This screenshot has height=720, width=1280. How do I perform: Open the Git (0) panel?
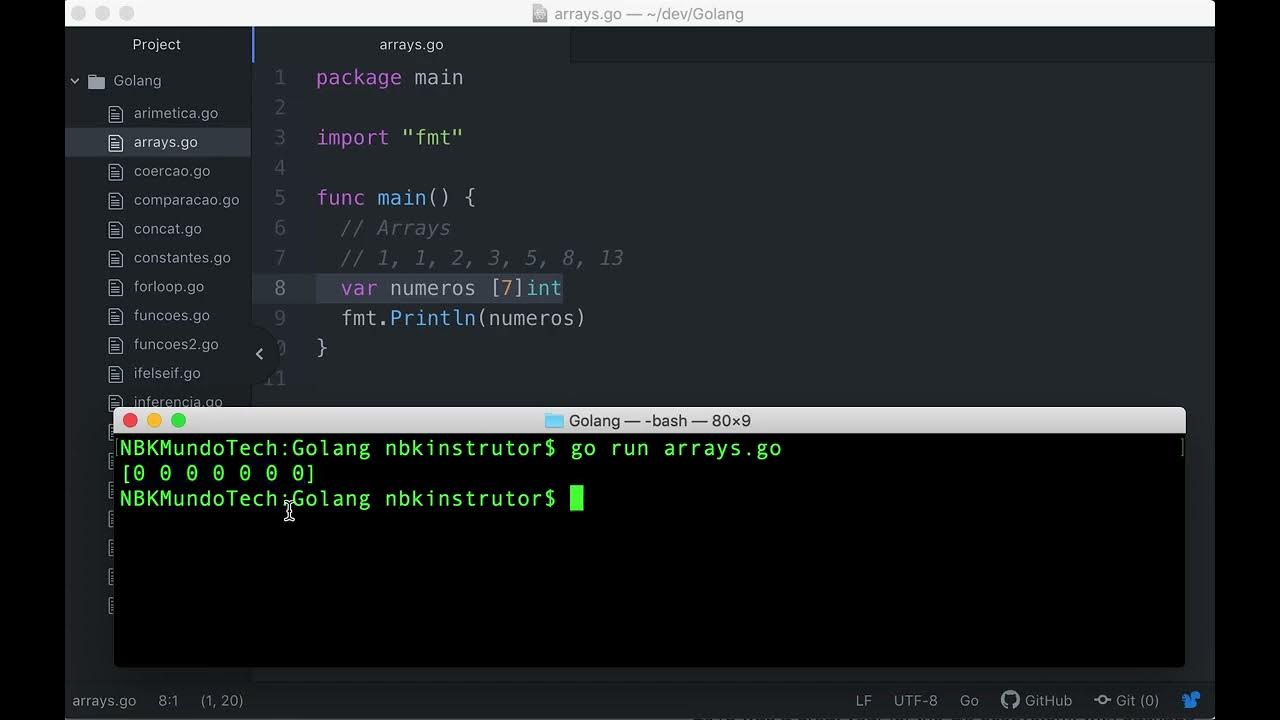(x=1126, y=701)
